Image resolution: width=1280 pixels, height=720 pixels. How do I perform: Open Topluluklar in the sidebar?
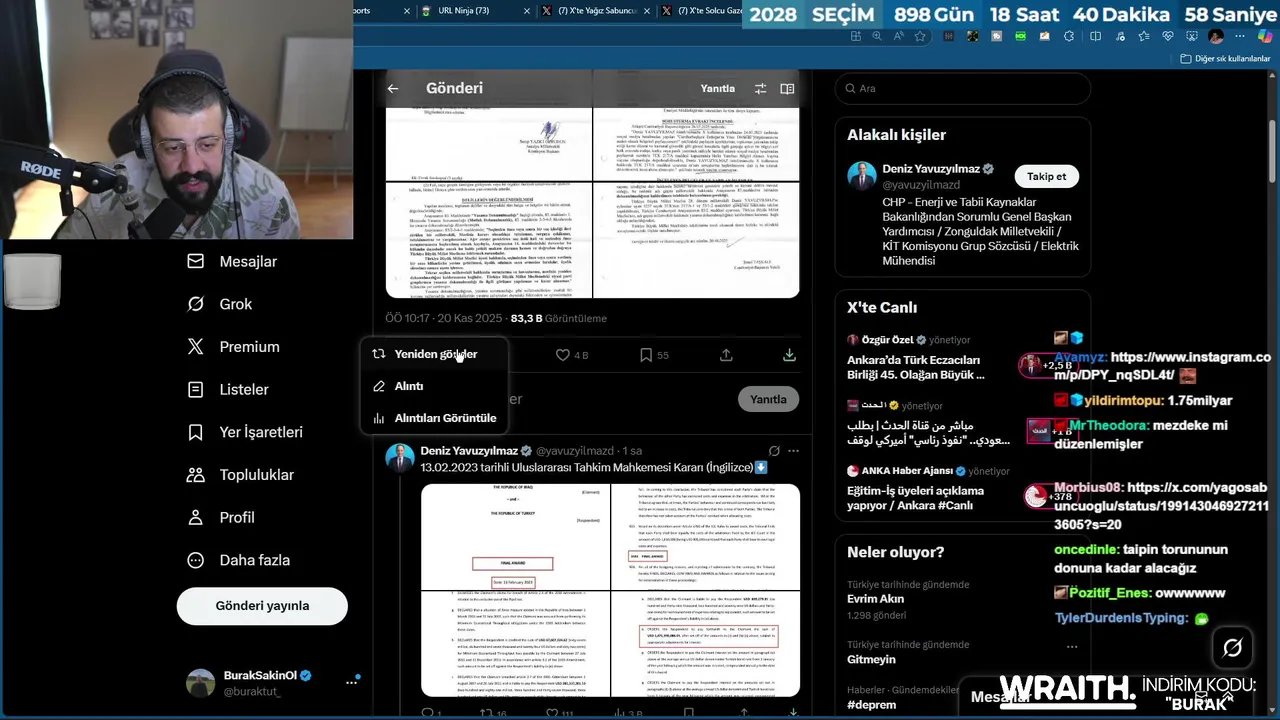(241, 475)
